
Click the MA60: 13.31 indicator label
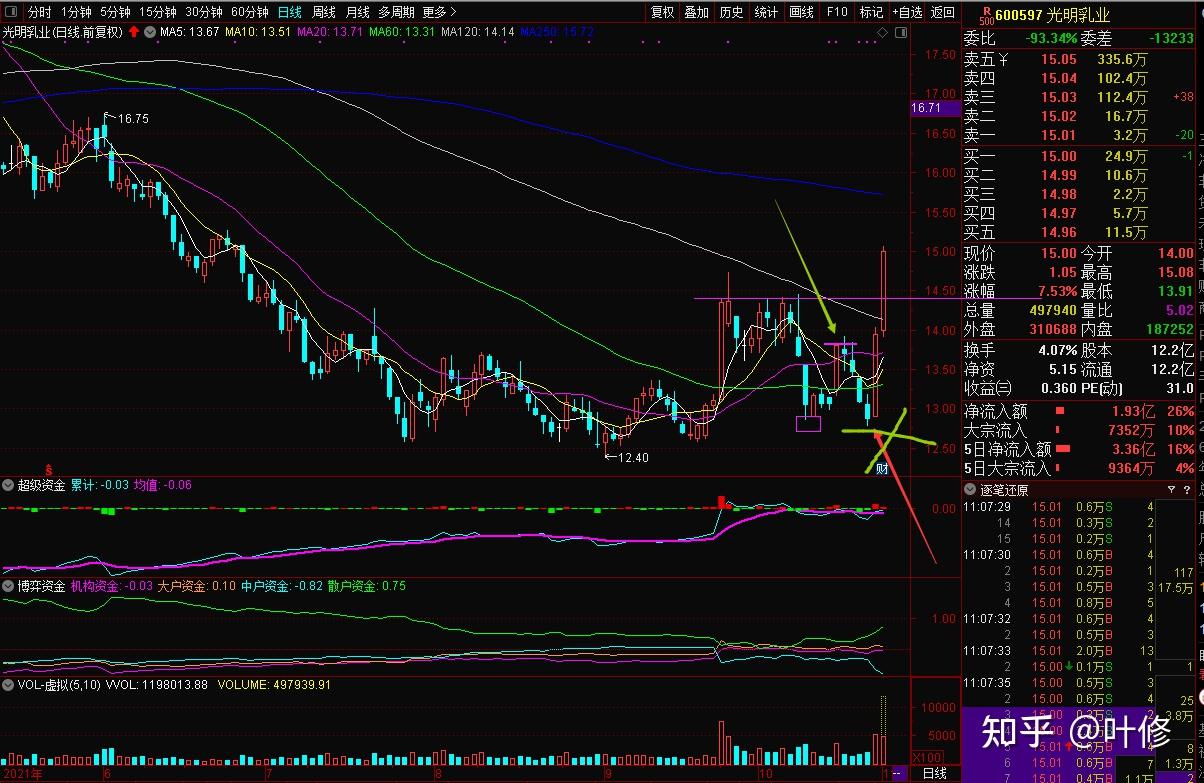[x=403, y=32]
